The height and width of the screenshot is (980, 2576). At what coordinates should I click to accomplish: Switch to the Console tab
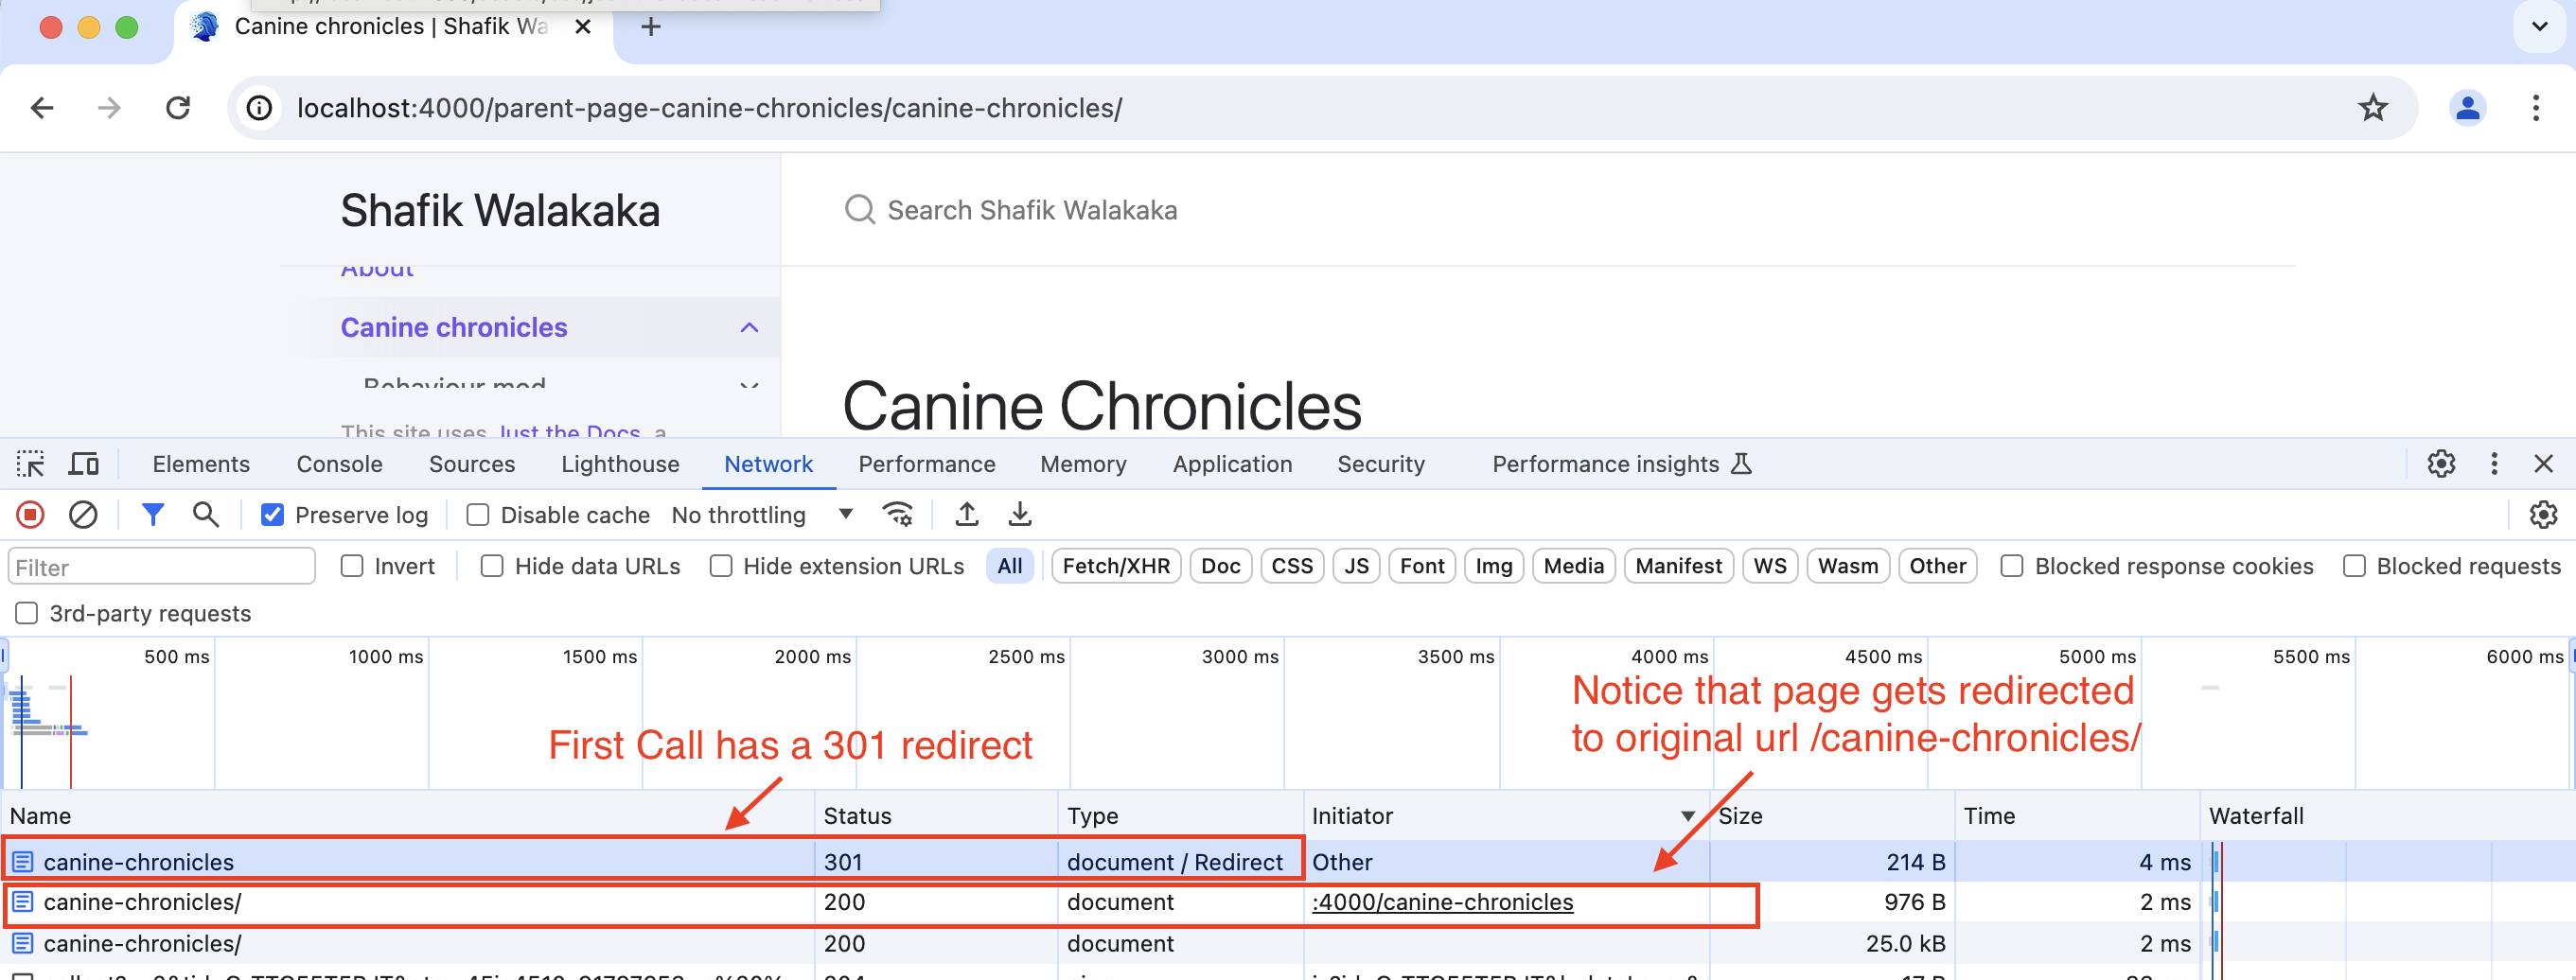[340, 464]
